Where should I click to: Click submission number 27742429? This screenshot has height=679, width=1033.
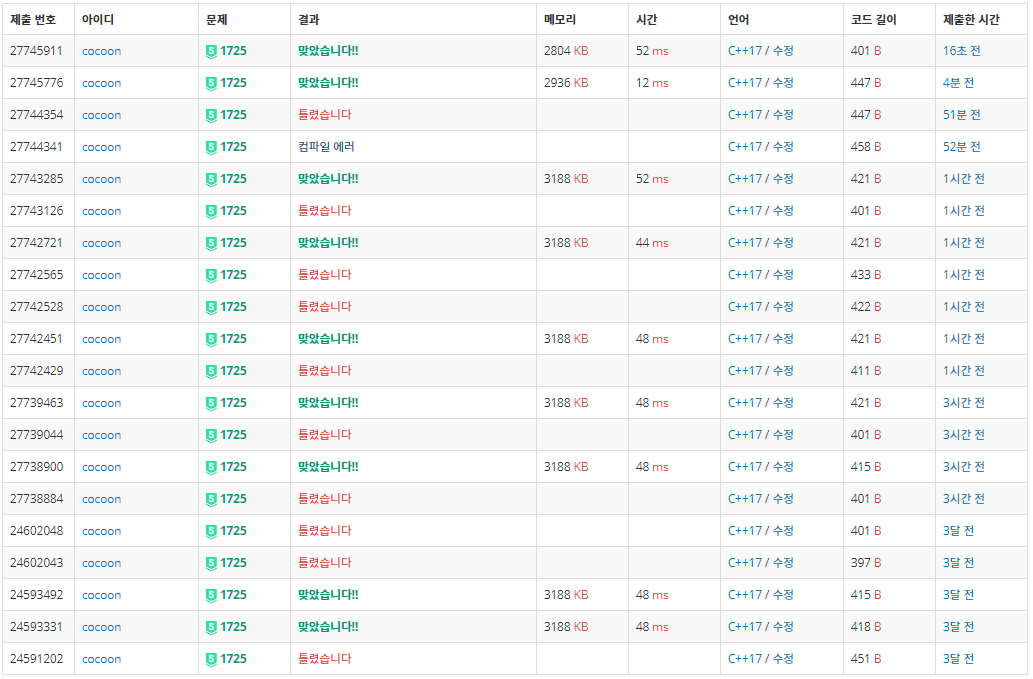coord(37,371)
